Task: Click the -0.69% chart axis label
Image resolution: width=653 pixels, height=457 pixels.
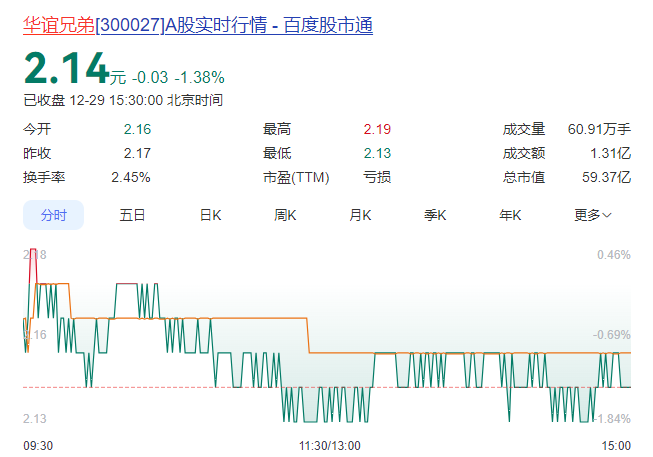Action: point(612,335)
